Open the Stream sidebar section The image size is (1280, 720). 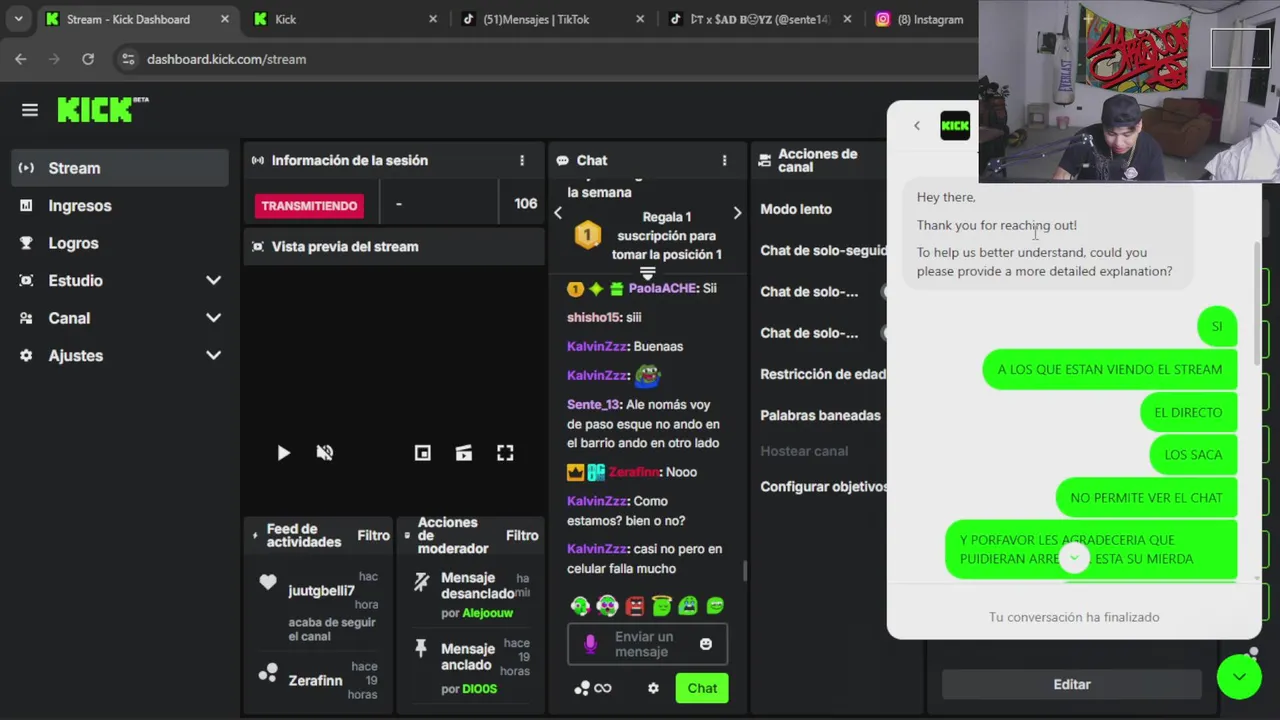121,168
